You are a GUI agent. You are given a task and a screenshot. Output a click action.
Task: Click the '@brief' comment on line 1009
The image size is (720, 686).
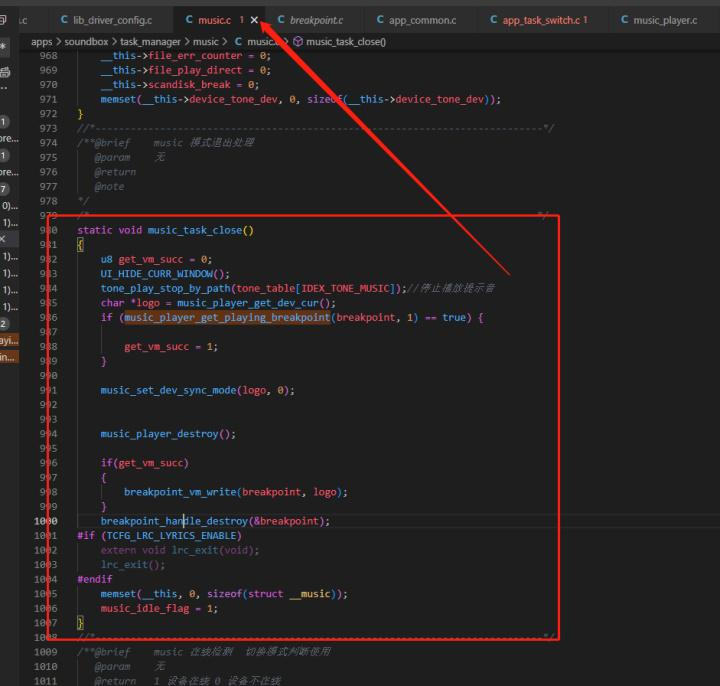(112, 652)
